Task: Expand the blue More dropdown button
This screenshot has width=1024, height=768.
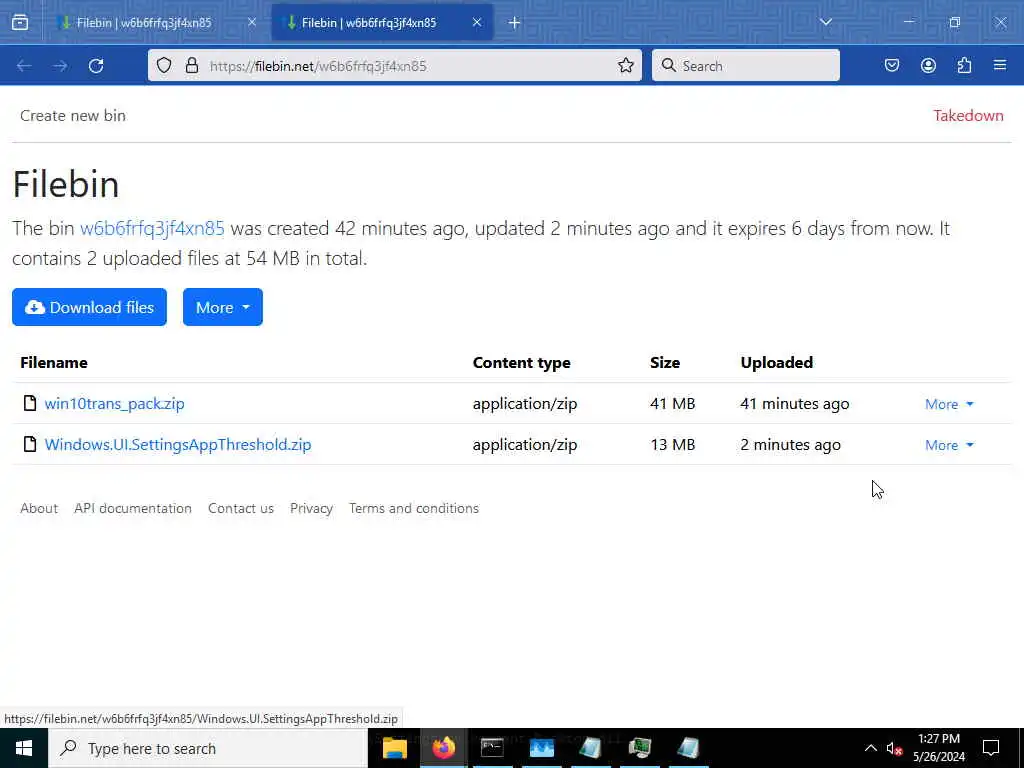Action: tap(223, 307)
